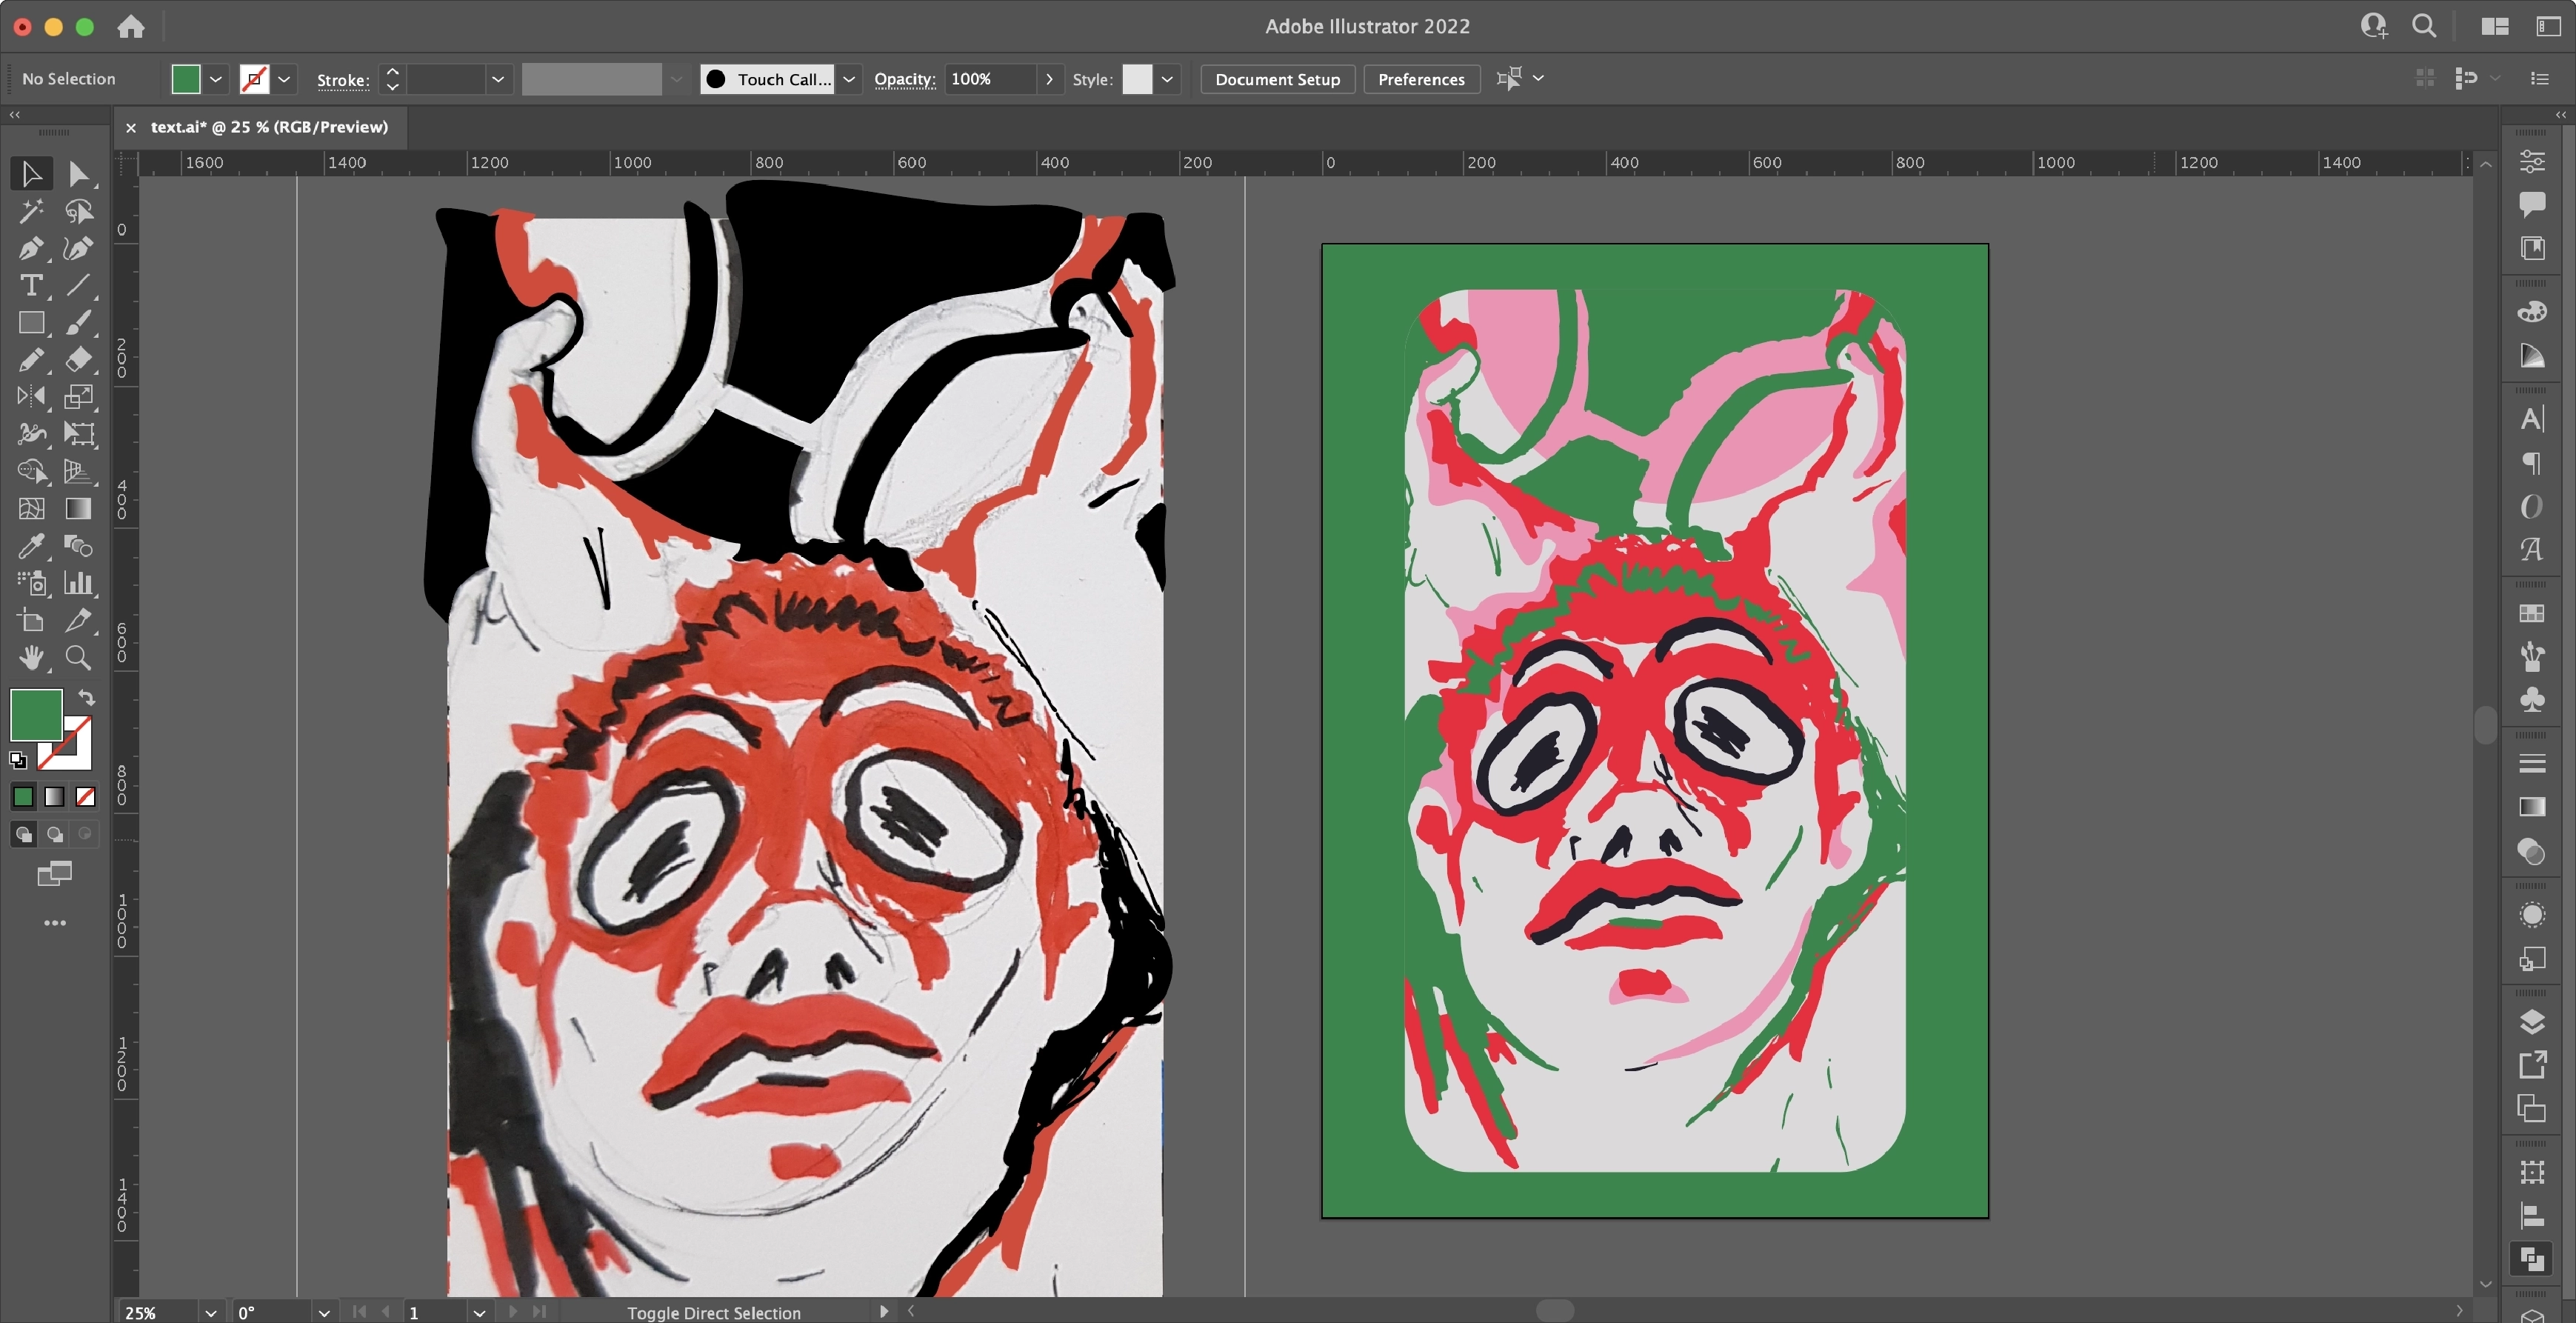Image resolution: width=2576 pixels, height=1323 pixels.
Task: Open the Layers panel icon
Action: (x=2532, y=1022)
